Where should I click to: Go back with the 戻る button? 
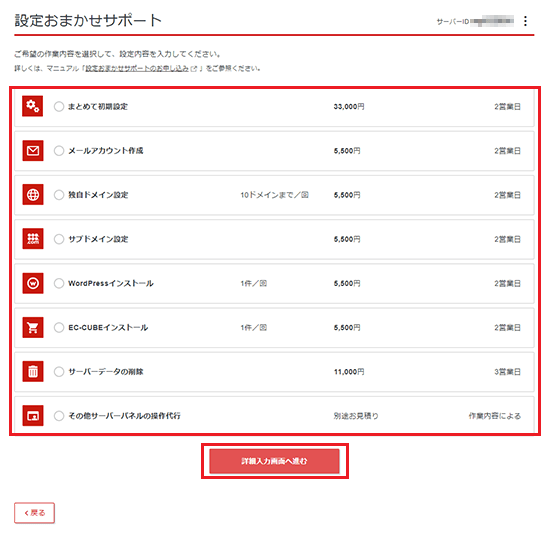click(34, 513)
